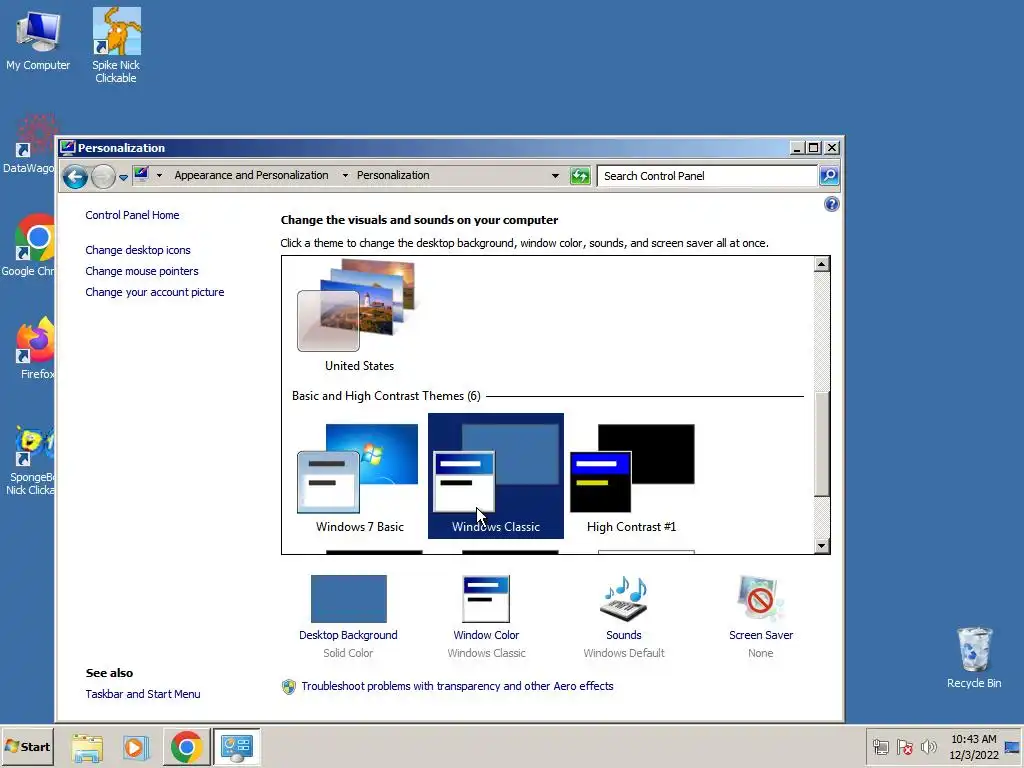Click the Control Panel icon in address bar
This screenshot has height=768, width=1024.
pos(141,174)
